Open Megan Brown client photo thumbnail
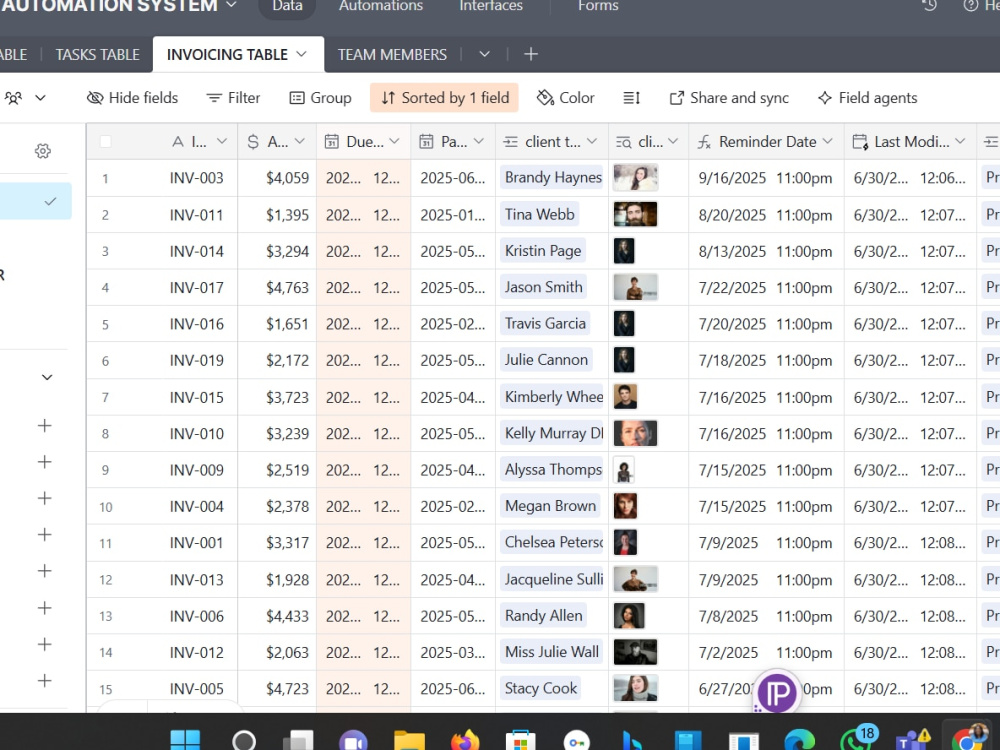Screen dimensions: 1000x750 pyautogui.click(x=625, y=506)
